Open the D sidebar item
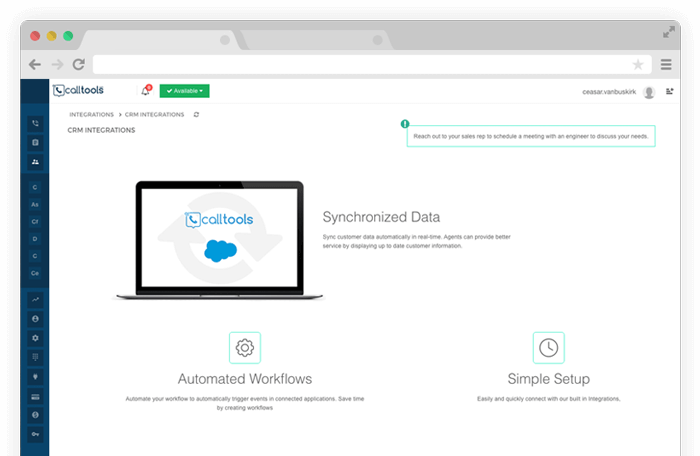Viewport: 700px width, 456px height. tap(35, 239)
